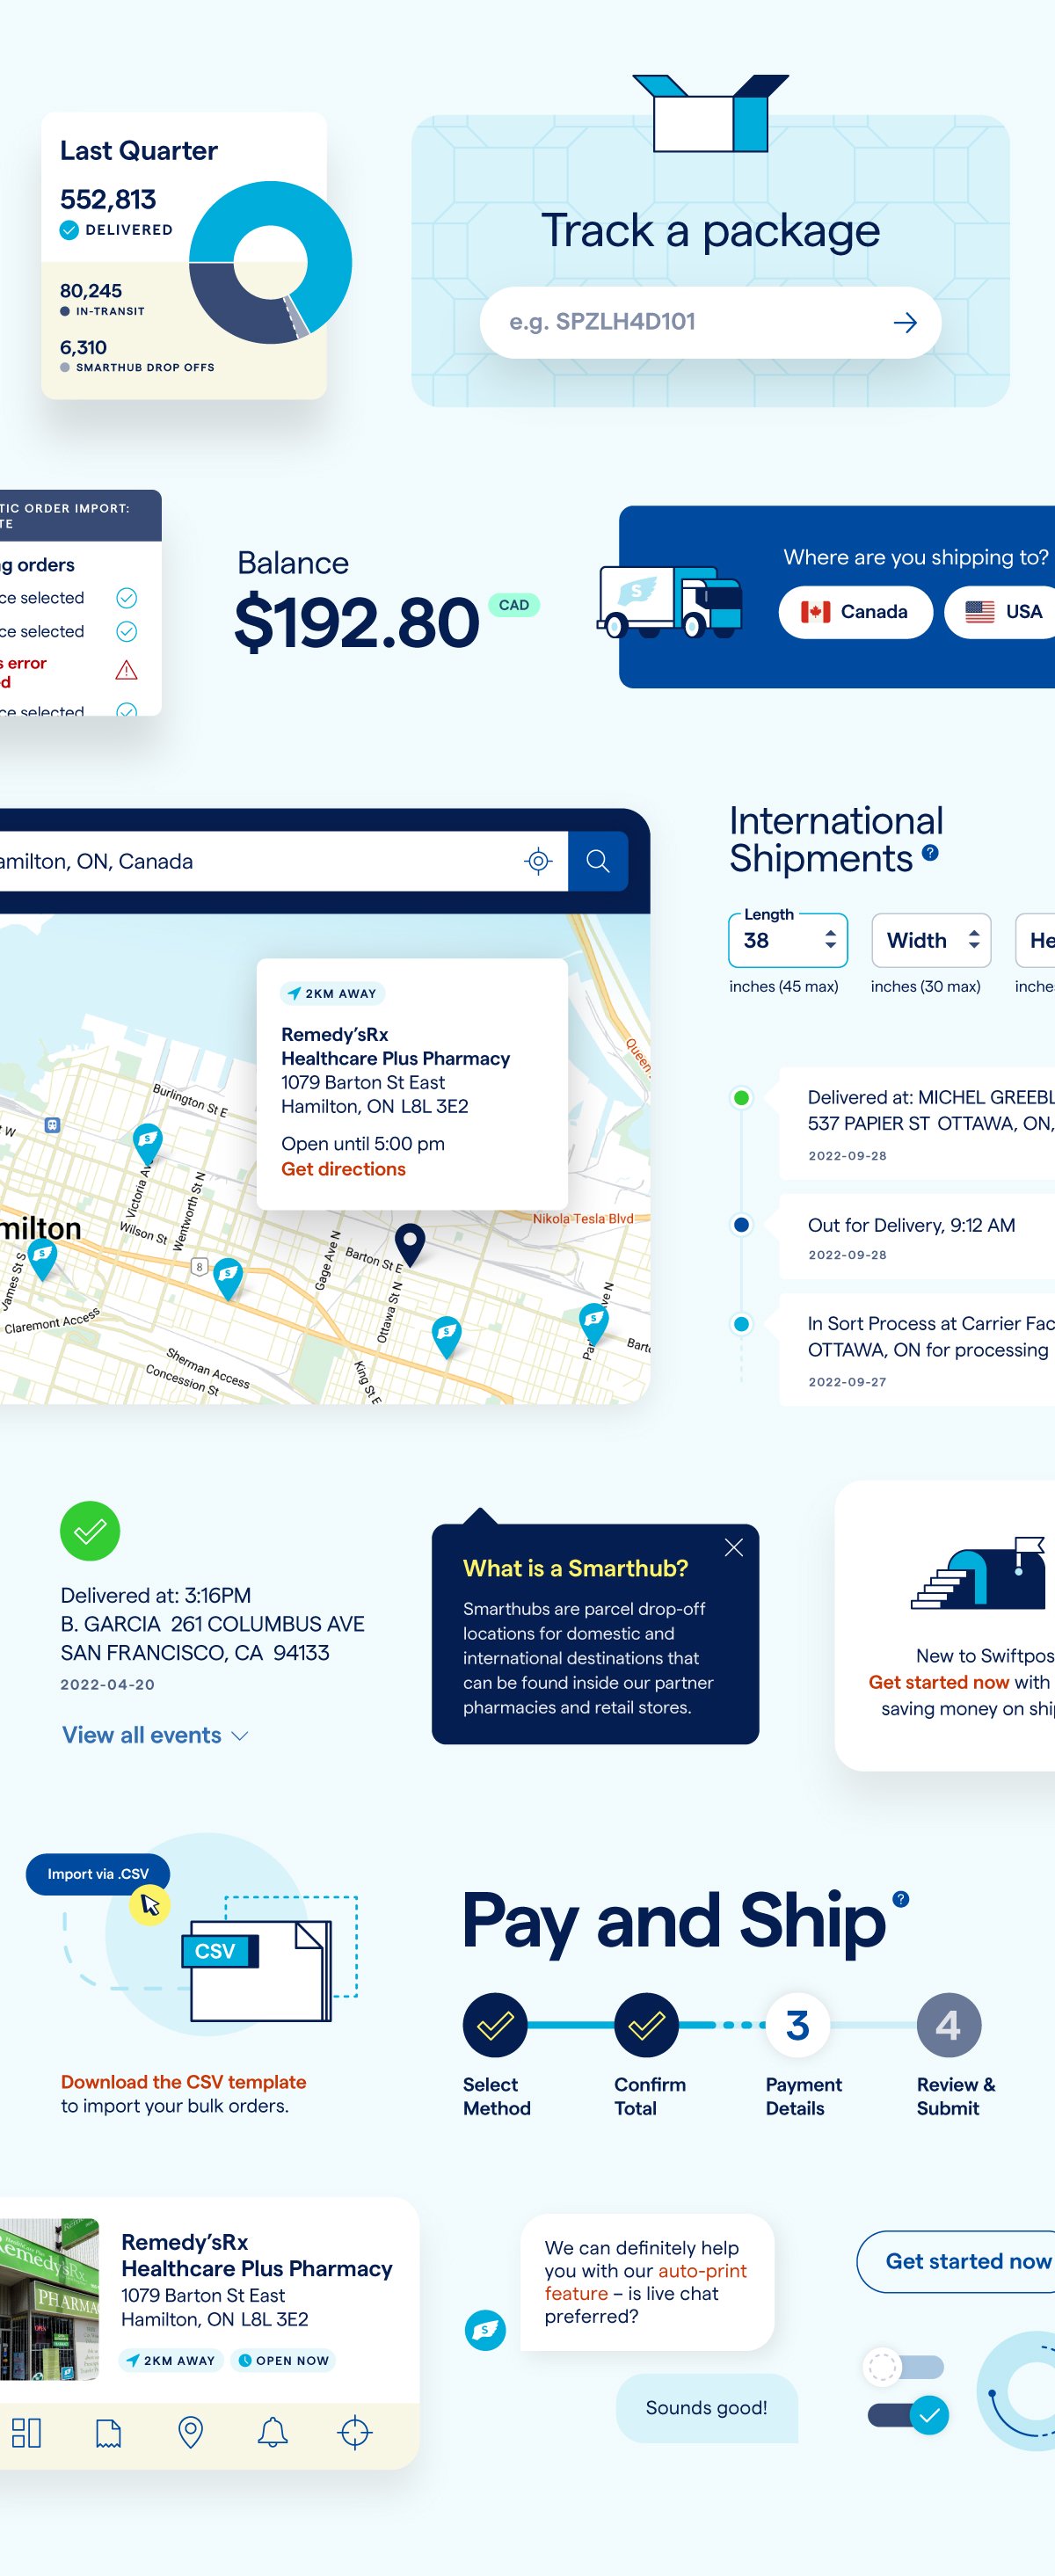Click the location pin icon in card toolbar
Image resolution: width=1055 pixels, height=2576 pixels.
190,2432
